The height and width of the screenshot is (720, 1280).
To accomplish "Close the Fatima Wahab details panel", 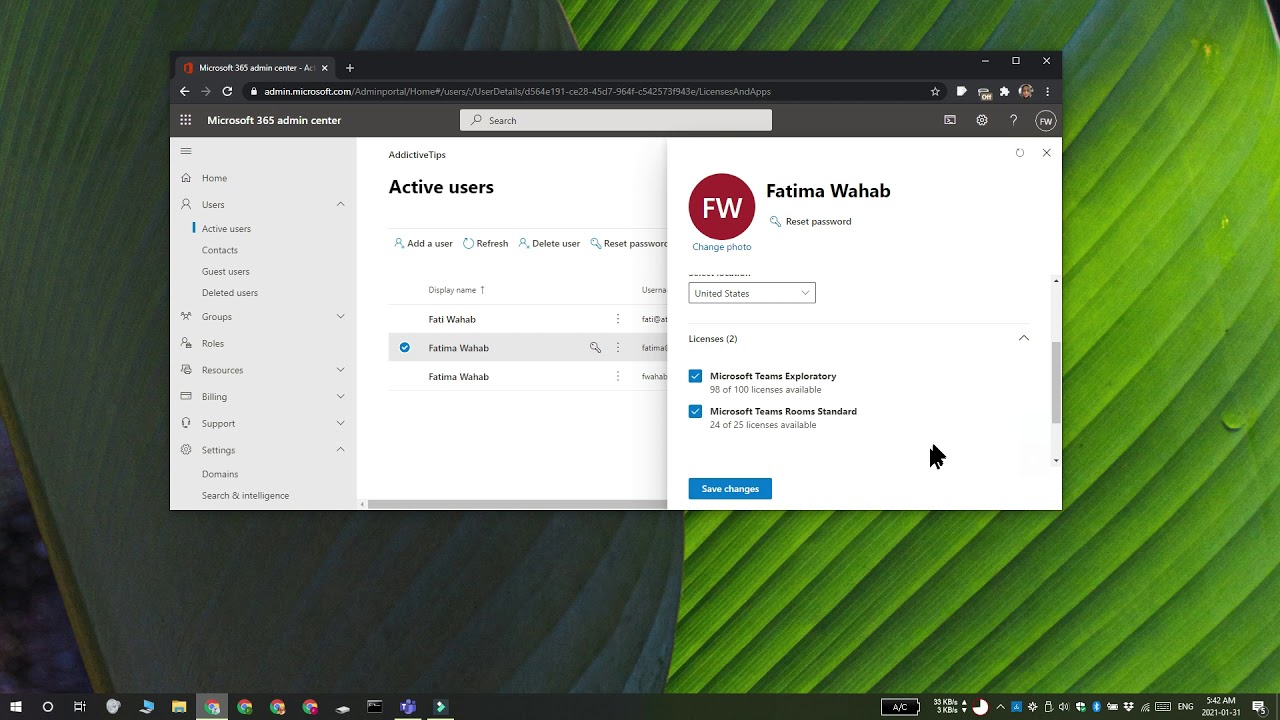I will click(1046, 153).
